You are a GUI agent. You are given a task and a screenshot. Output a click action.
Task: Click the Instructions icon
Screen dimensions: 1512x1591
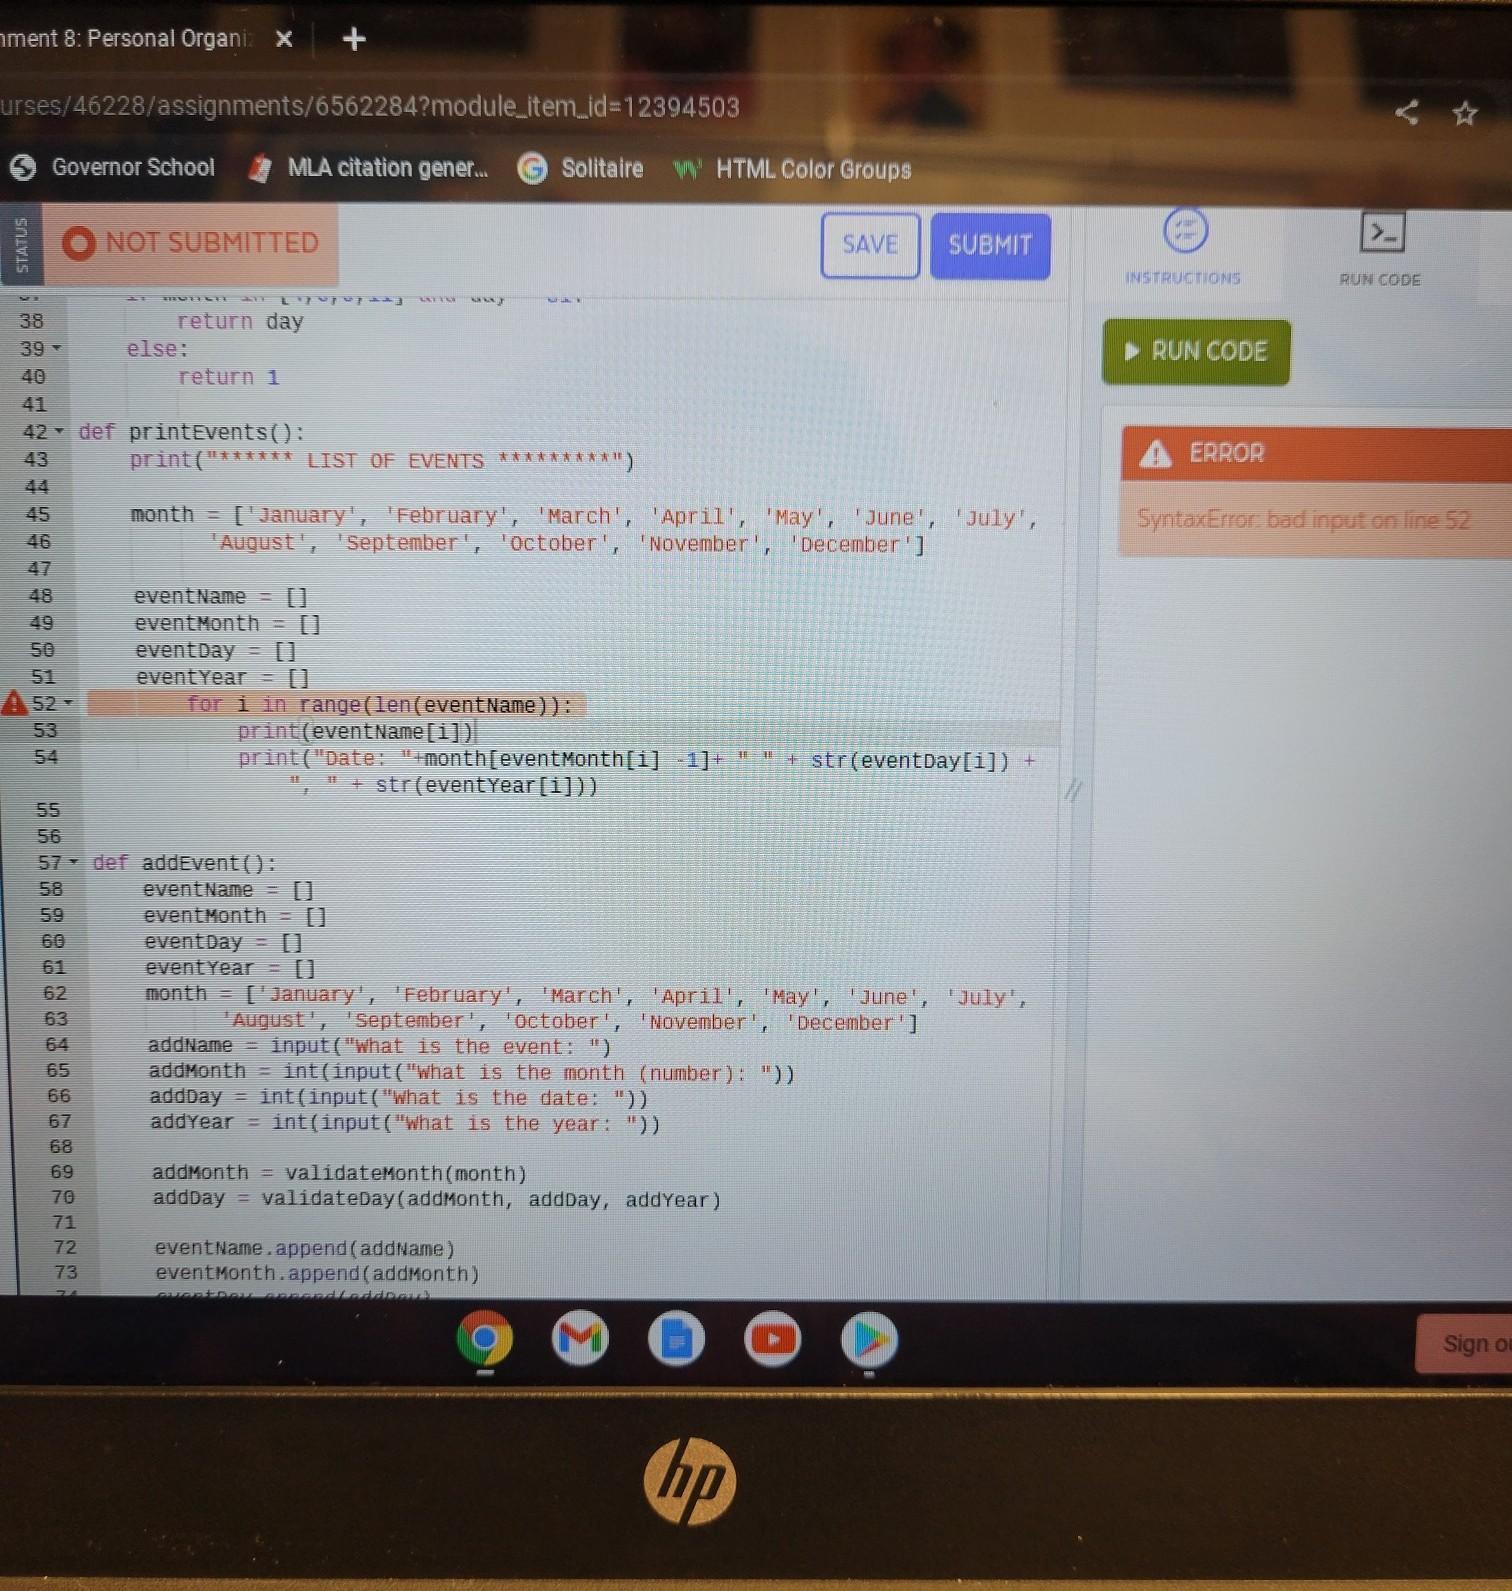click(x=1185, y=231)
